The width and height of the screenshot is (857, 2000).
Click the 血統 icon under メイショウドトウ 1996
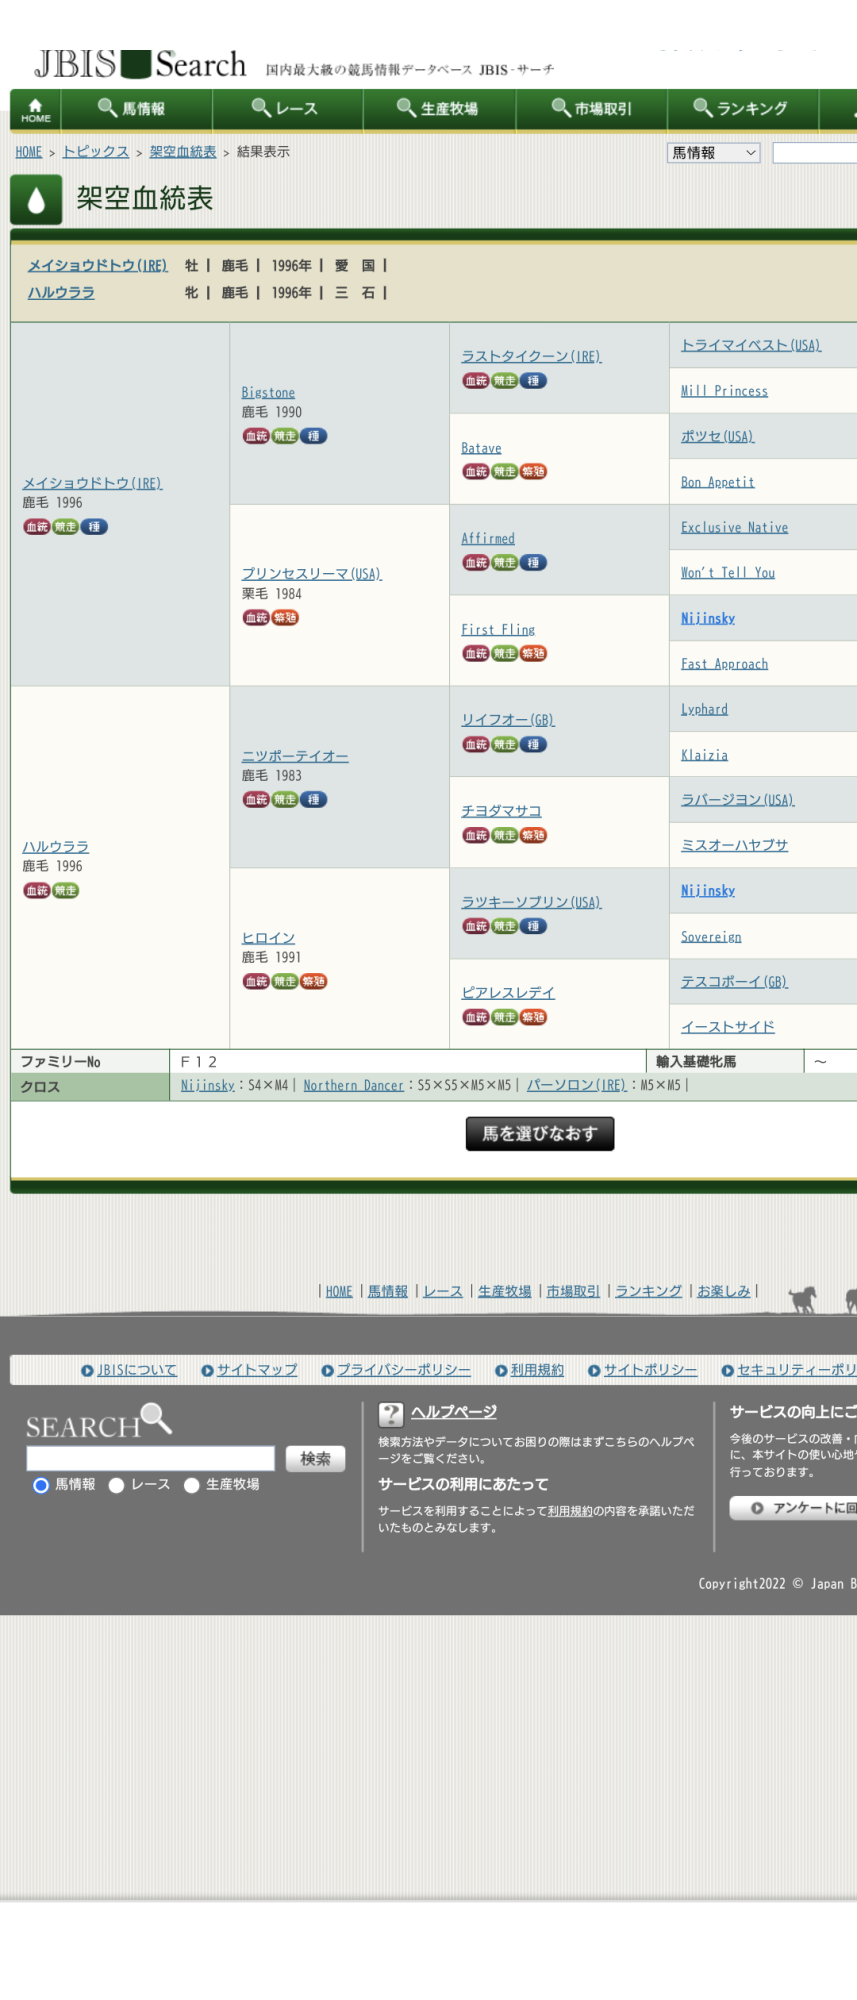pos(37,527)
